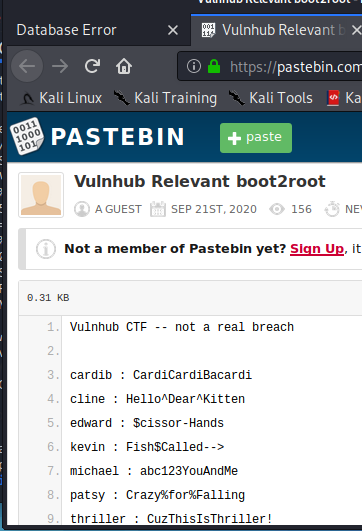Viewport: 362px width, 531px height.
Task: Open the Kali Linux bookmark
Action: (x=61, y=98)
